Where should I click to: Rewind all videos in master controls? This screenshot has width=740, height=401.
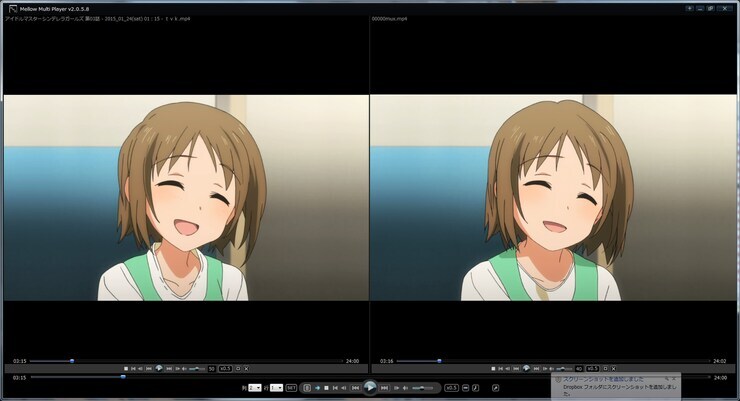[355, 388]
